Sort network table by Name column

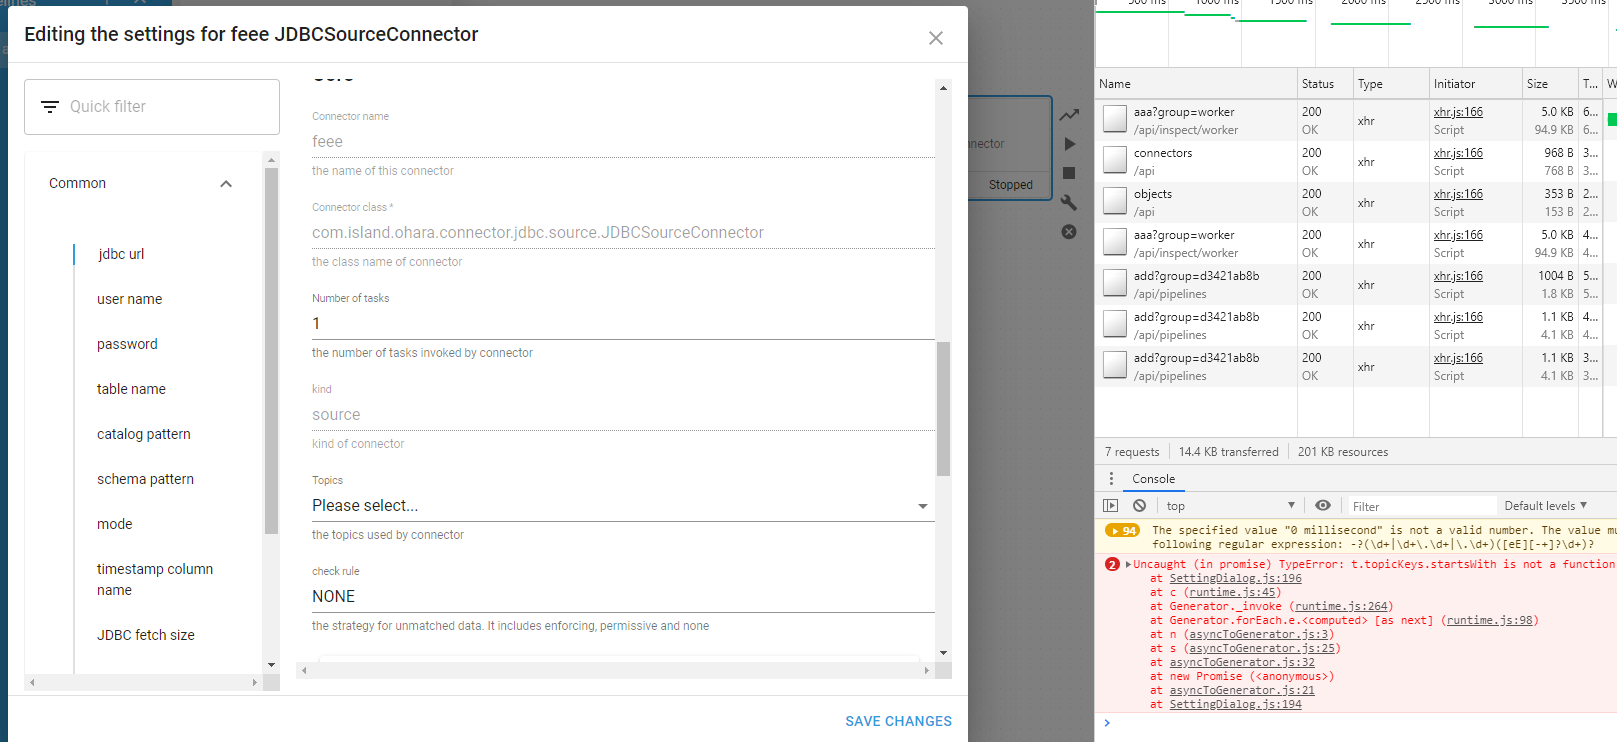tap(1196, 84)
